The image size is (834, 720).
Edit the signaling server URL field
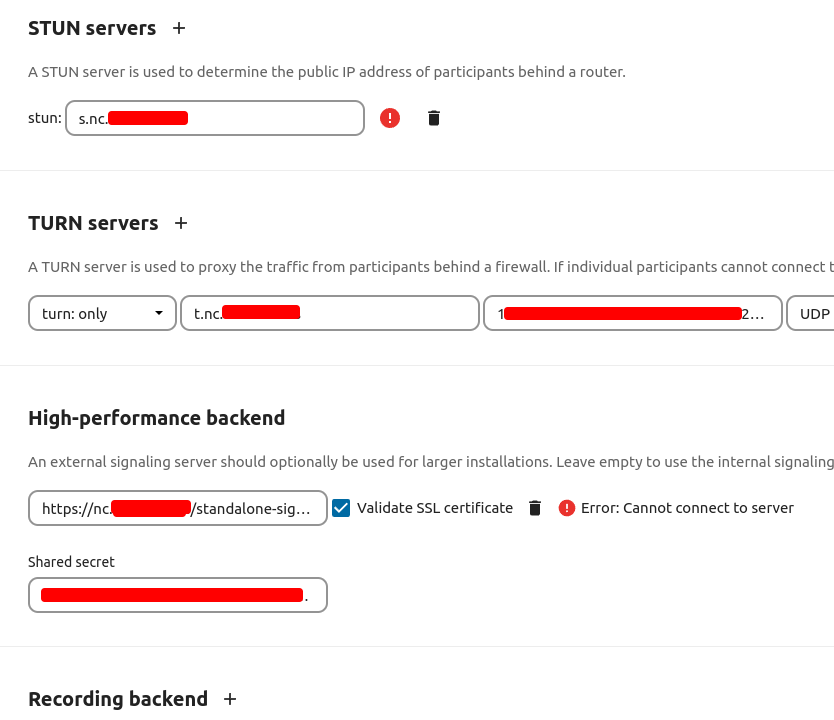pos(177,507)
